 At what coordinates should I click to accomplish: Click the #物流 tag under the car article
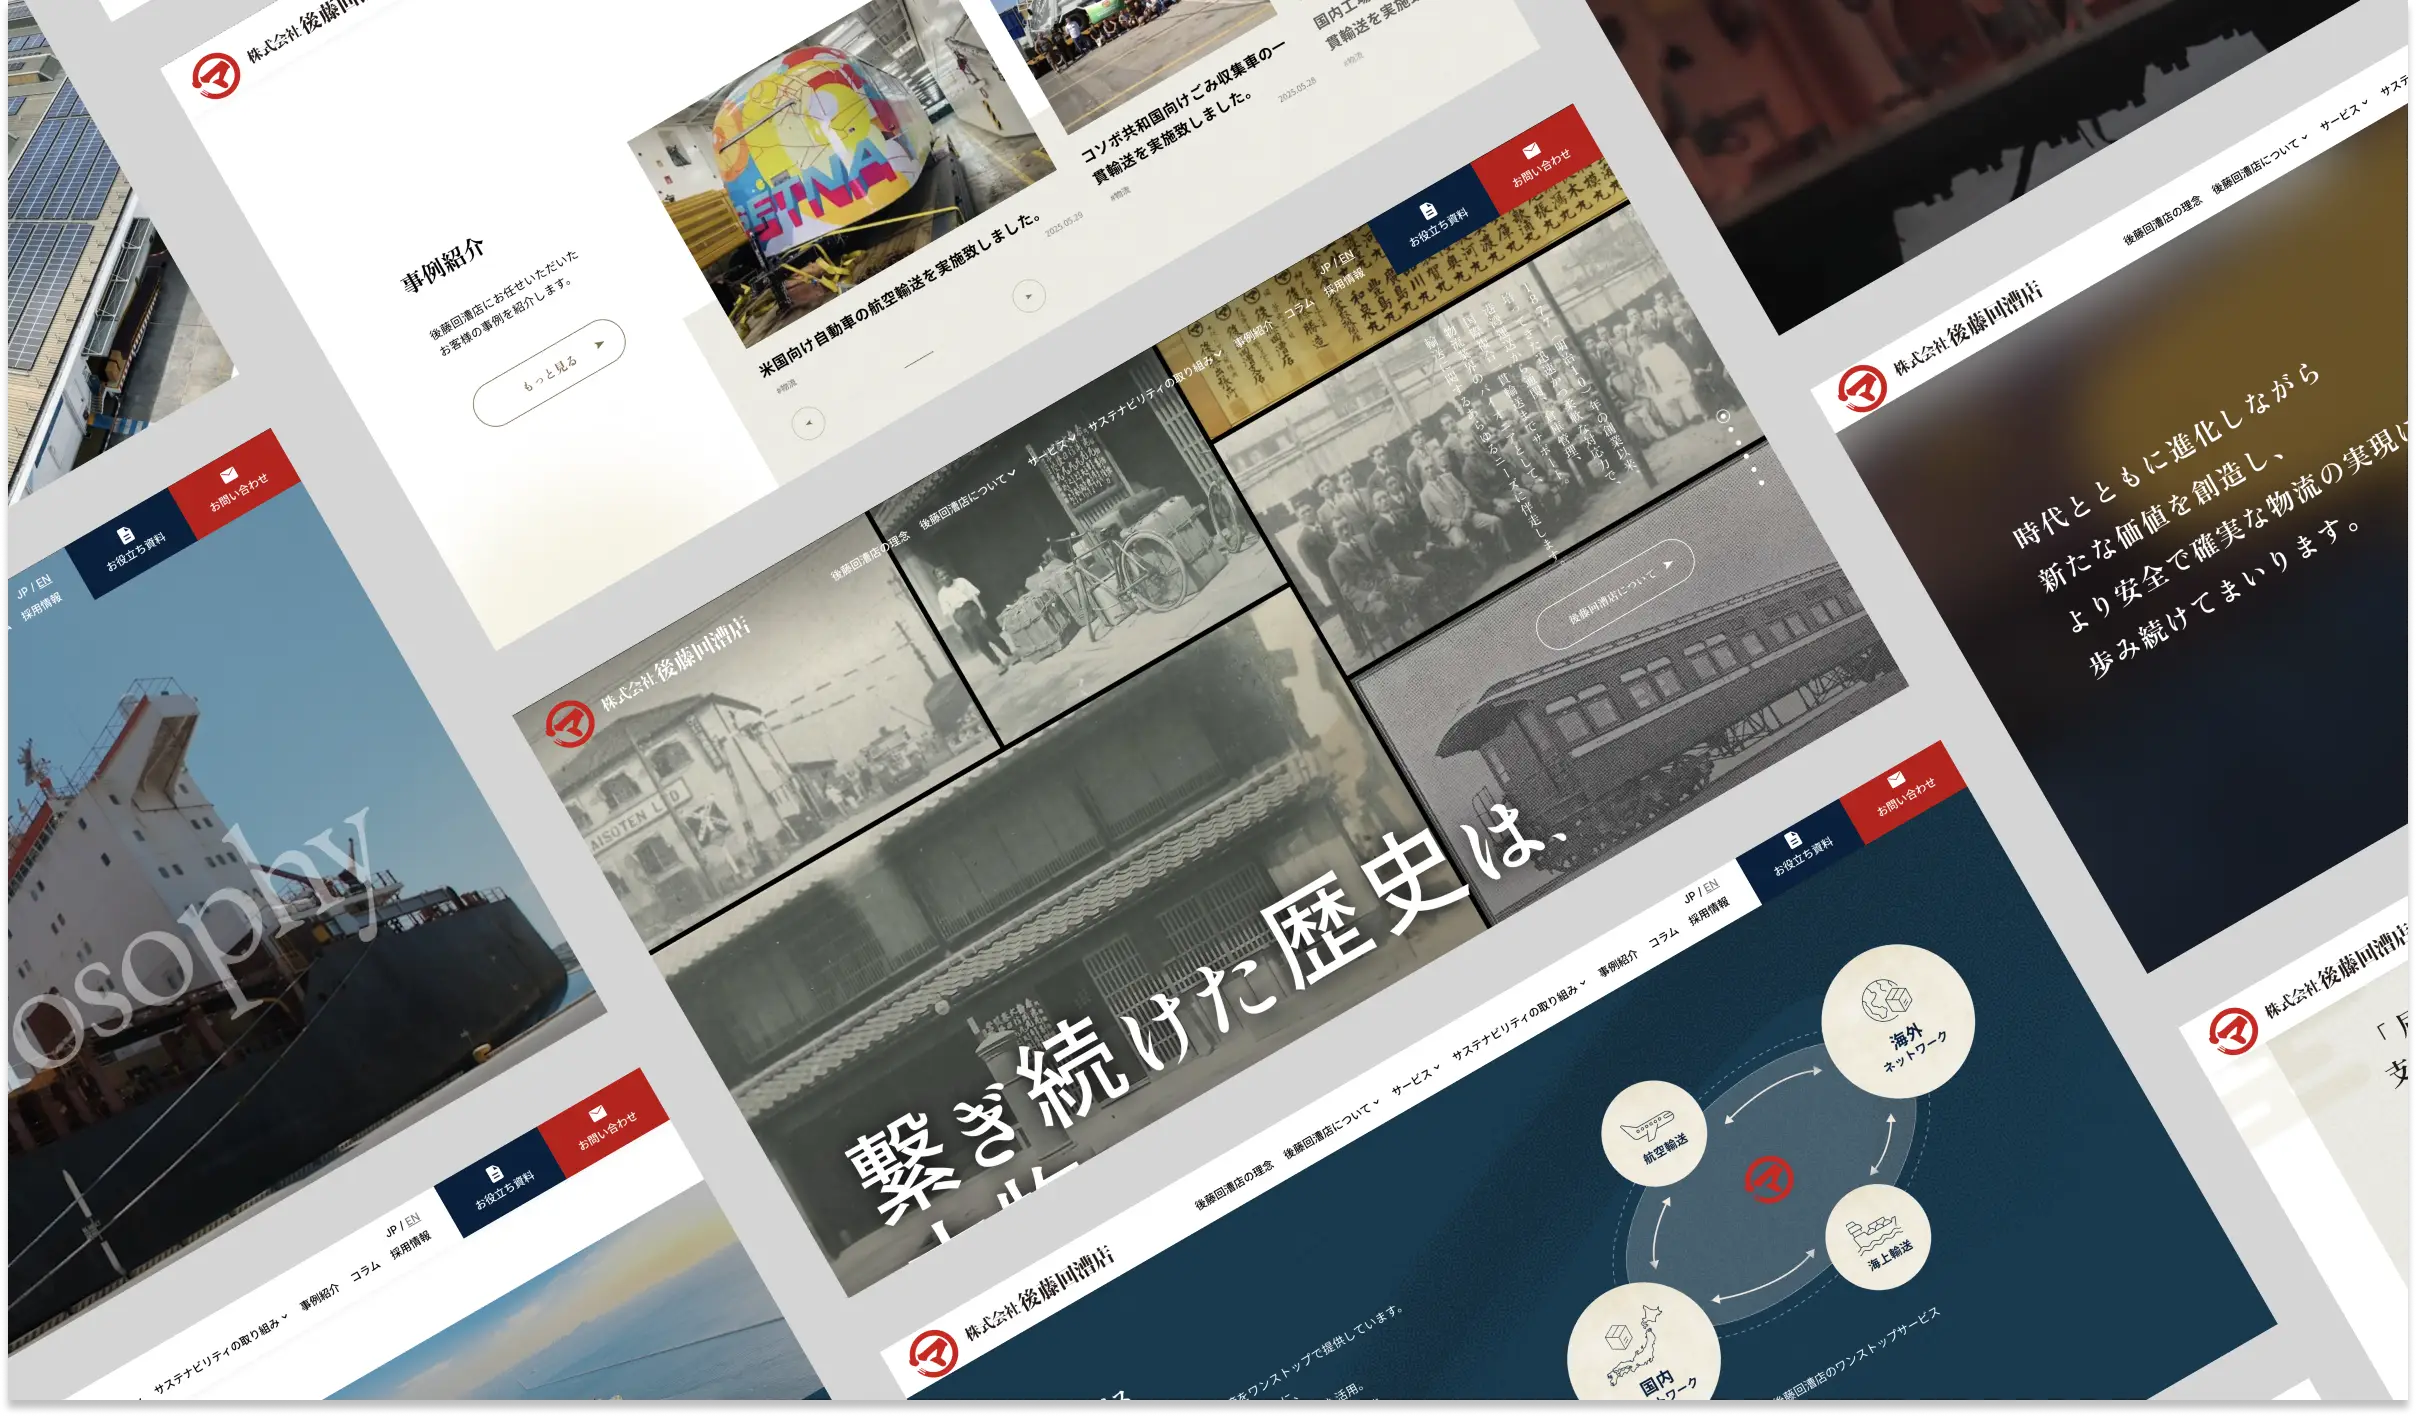pos(786,385)
